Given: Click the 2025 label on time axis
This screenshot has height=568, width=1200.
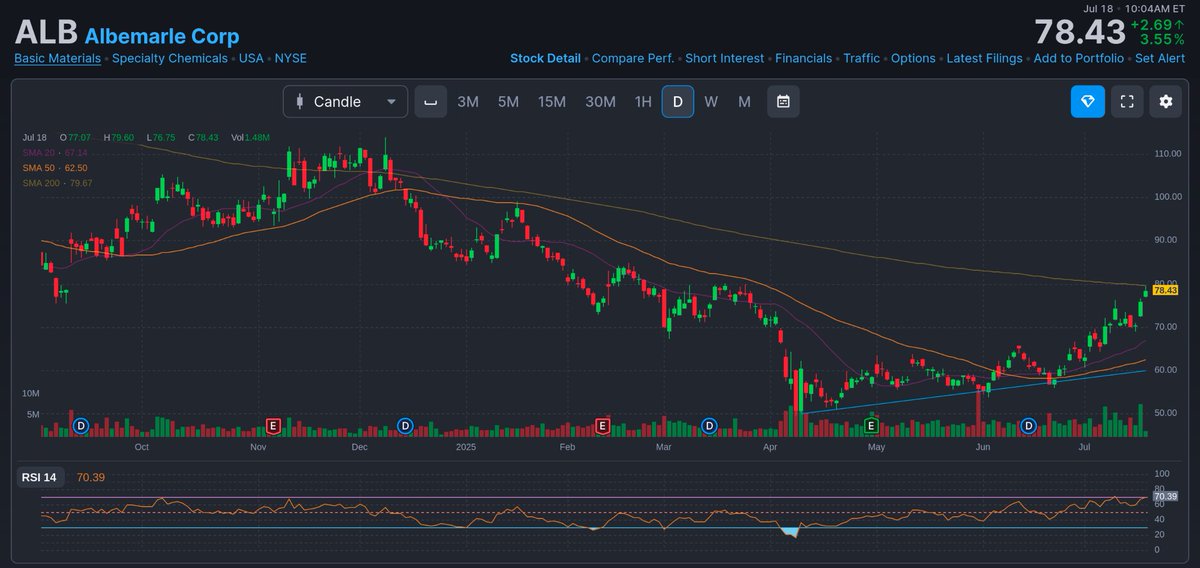Looking at the screenshot, I should [x=465, y=447].
